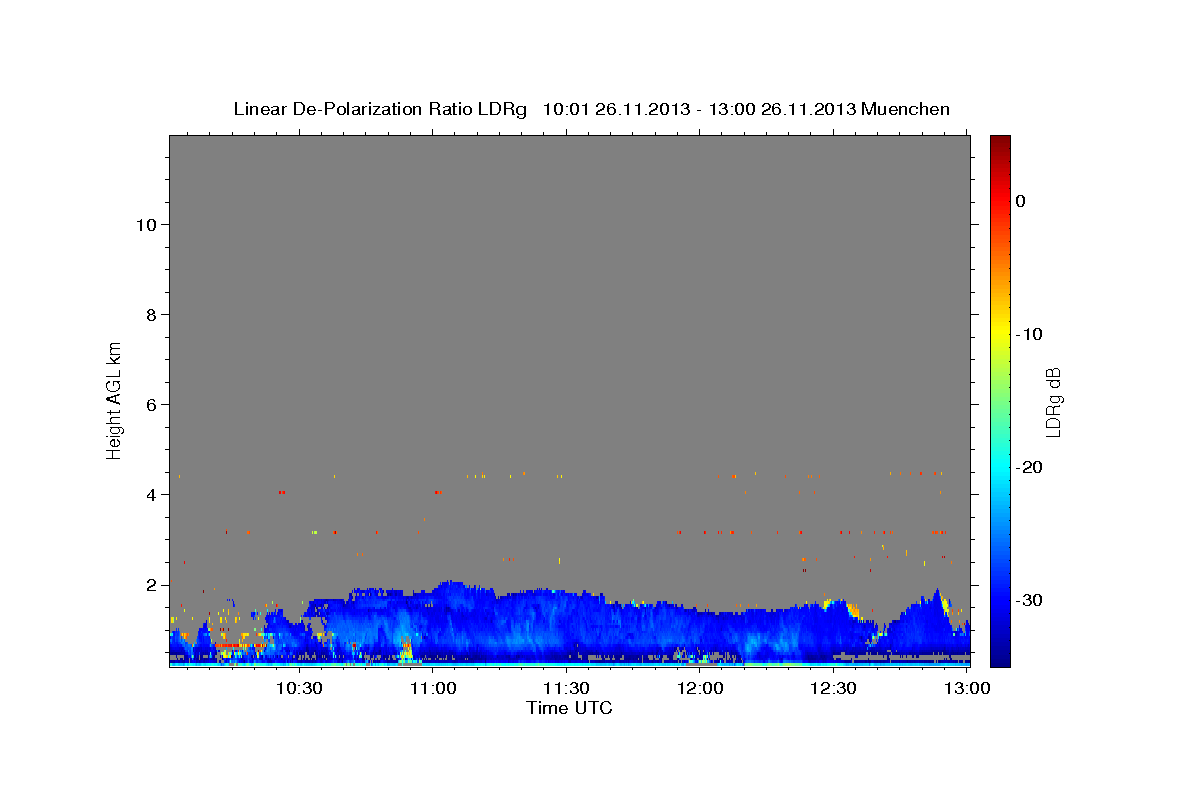The image size is (1200, 800).
Task: Click the red-orange streak below 1 km before 10:30
Action: click(x=240, y=646)
